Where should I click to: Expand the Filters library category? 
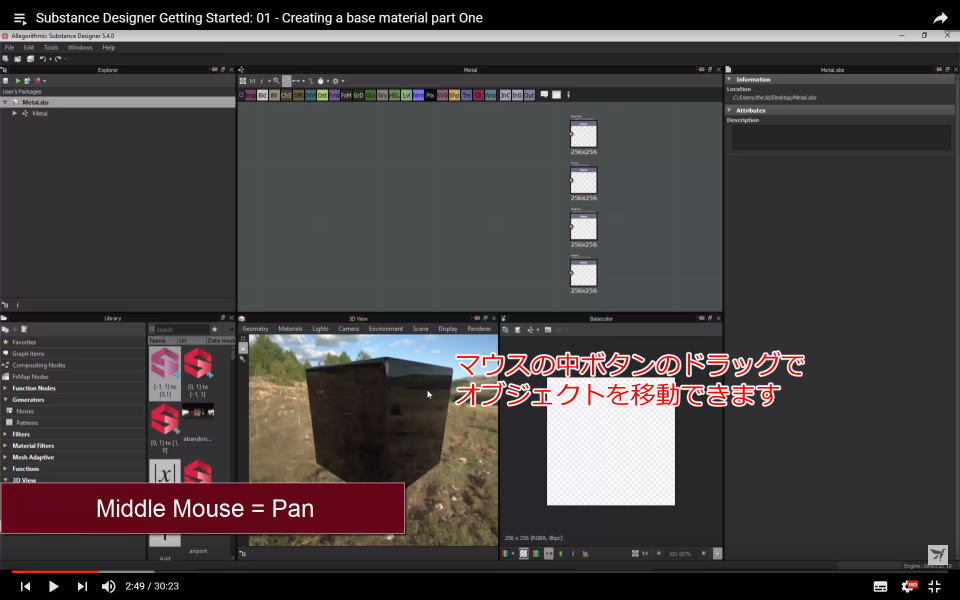(x=6, y=434)
